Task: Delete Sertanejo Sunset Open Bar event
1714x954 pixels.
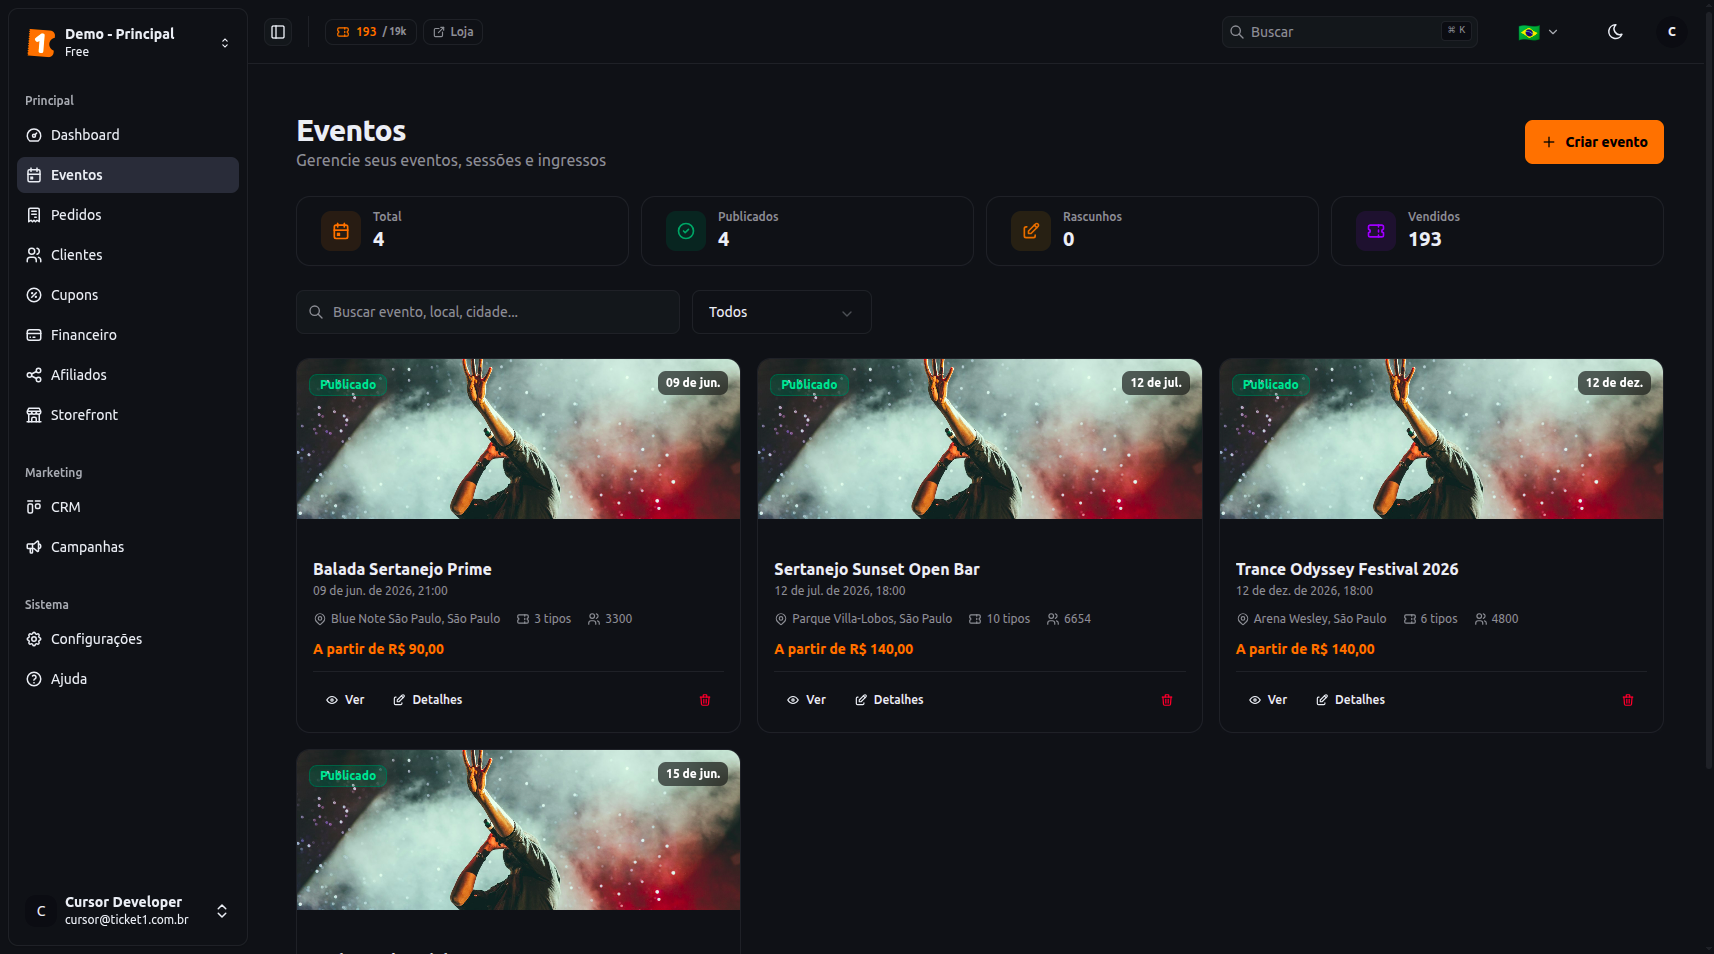Action: tap(1167, 700)
